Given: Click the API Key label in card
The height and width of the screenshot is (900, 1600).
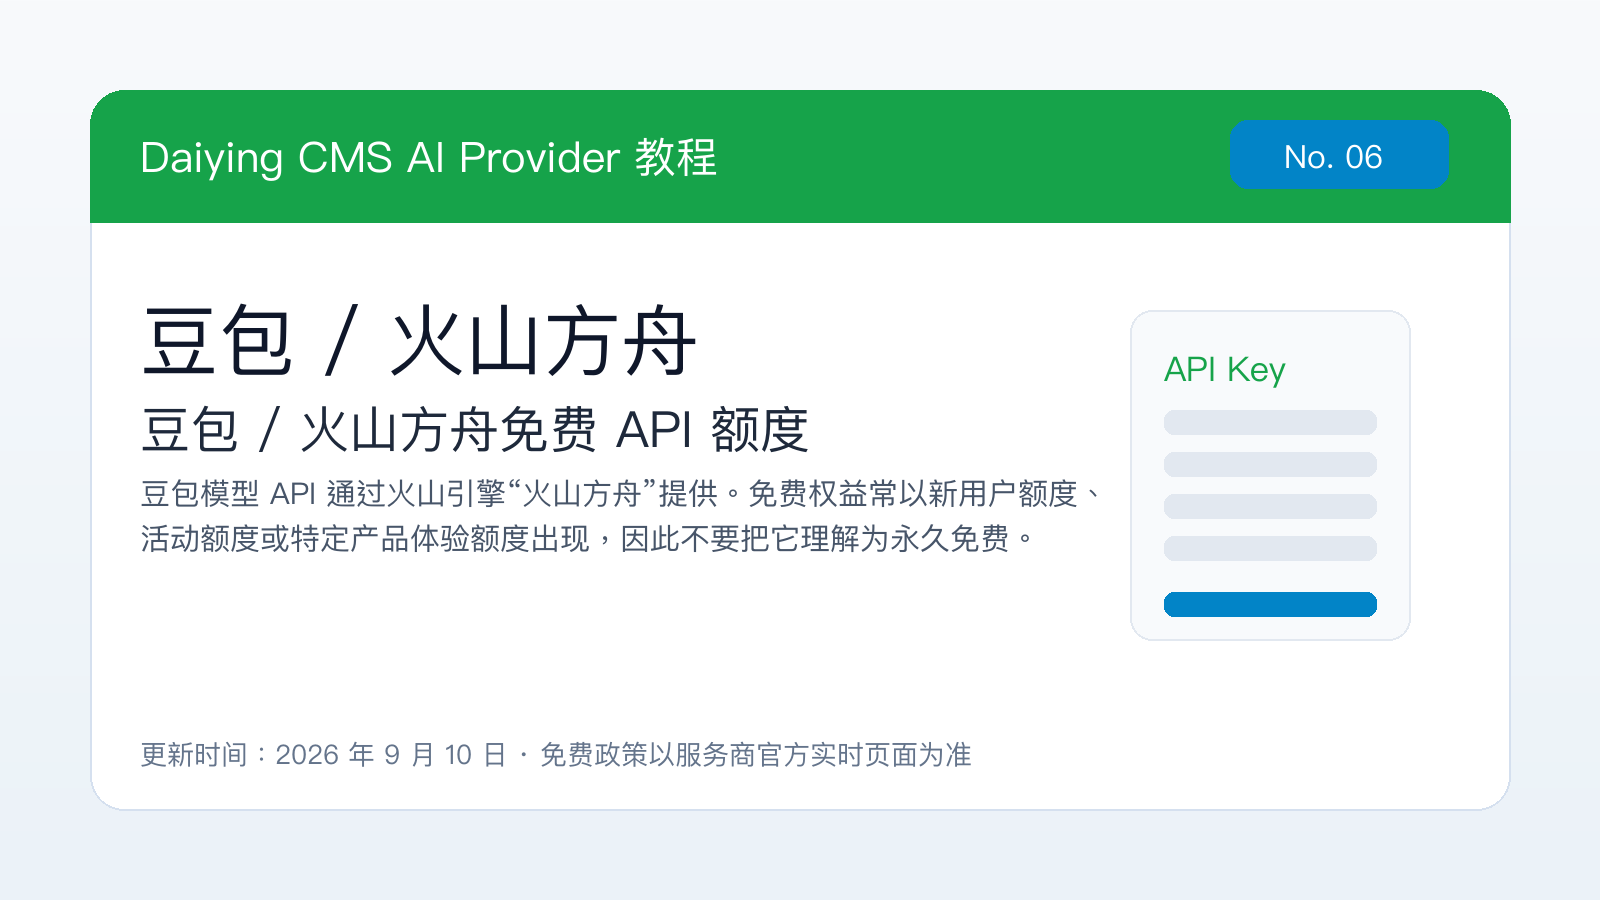Looking at the screenshot, I should click(x=1224, y=370).
